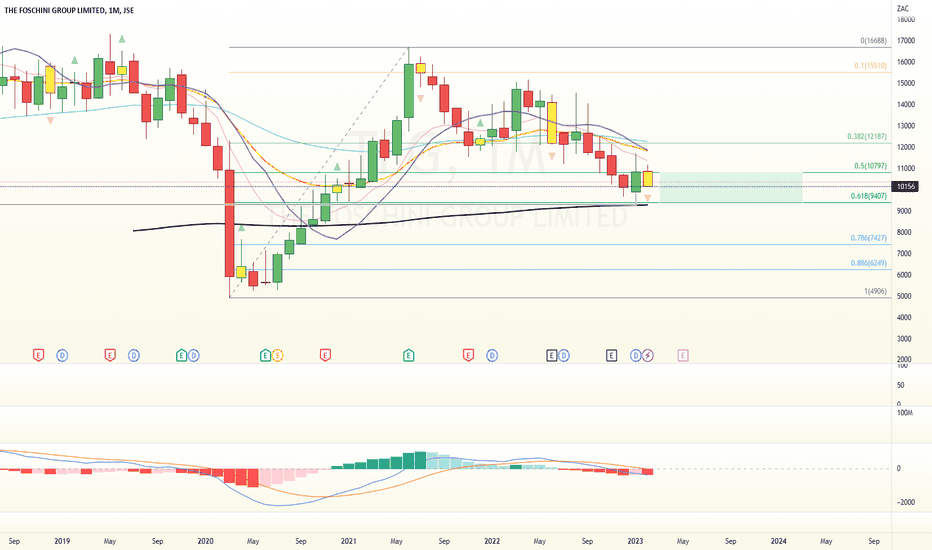Click the 14000 price axis label

[x=906, y=105]
